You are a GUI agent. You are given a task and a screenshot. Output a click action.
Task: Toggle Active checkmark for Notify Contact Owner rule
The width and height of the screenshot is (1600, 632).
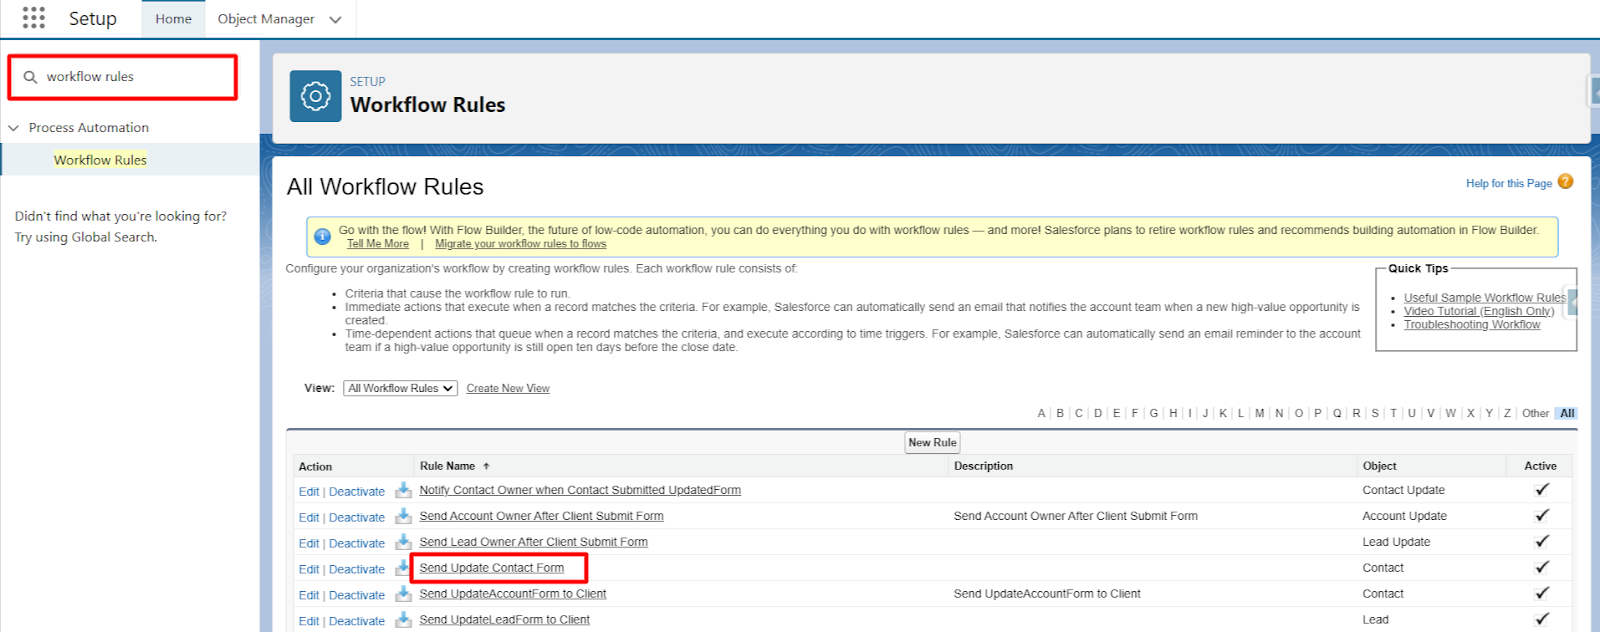(1541, 490)
